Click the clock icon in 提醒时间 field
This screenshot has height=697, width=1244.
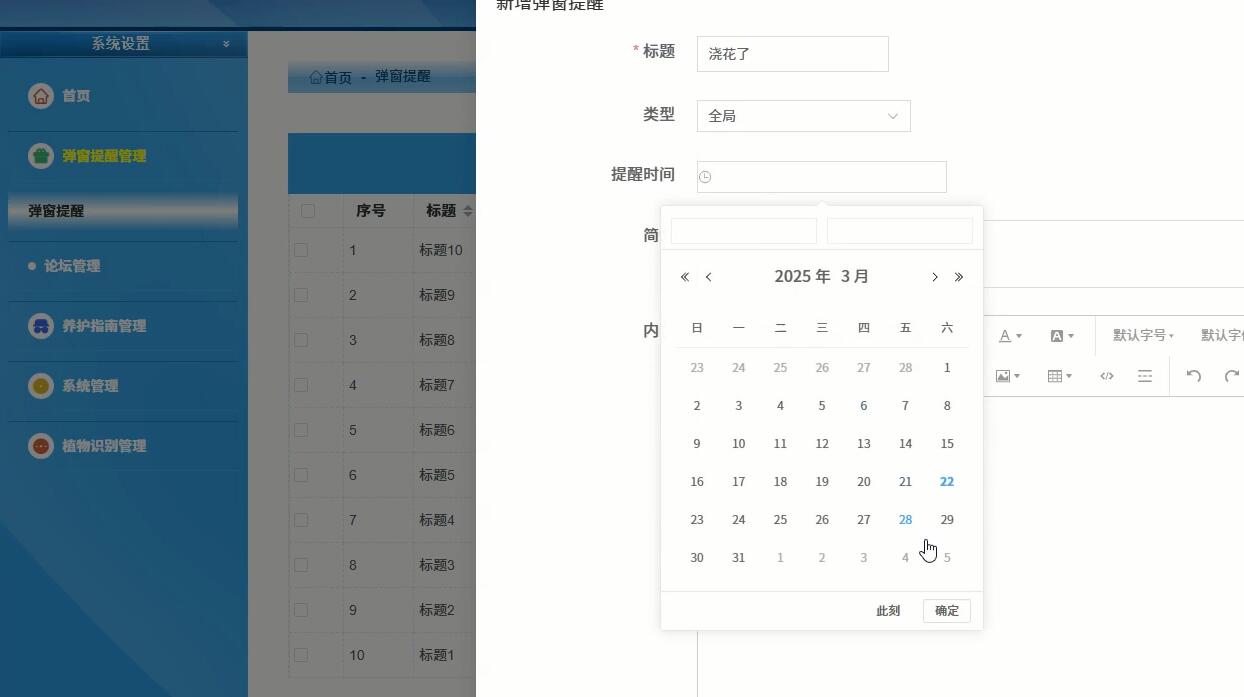(704, 176)
